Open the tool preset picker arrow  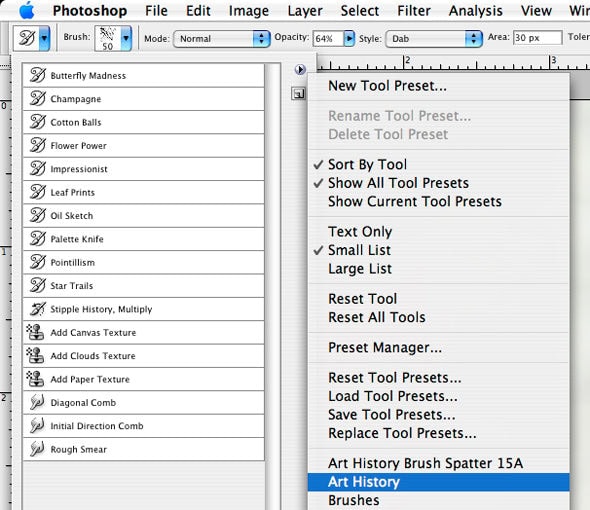point(44,38)
